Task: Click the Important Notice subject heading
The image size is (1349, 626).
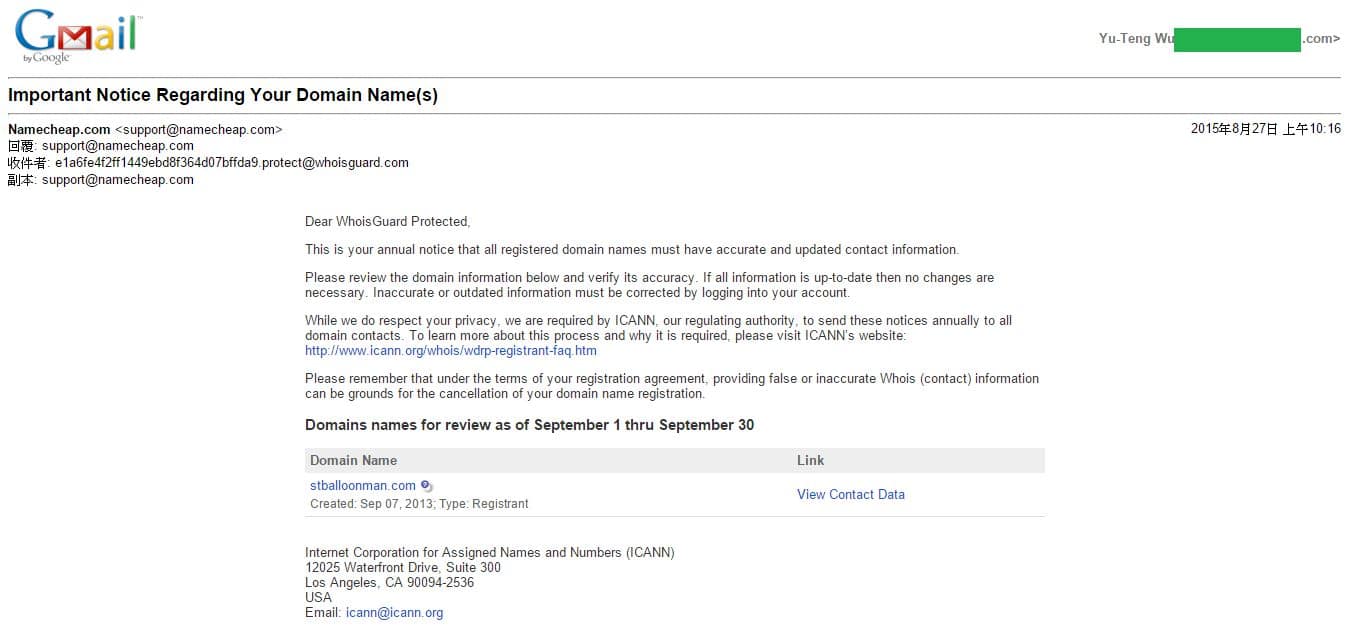Action: click(x=223, y=96)
